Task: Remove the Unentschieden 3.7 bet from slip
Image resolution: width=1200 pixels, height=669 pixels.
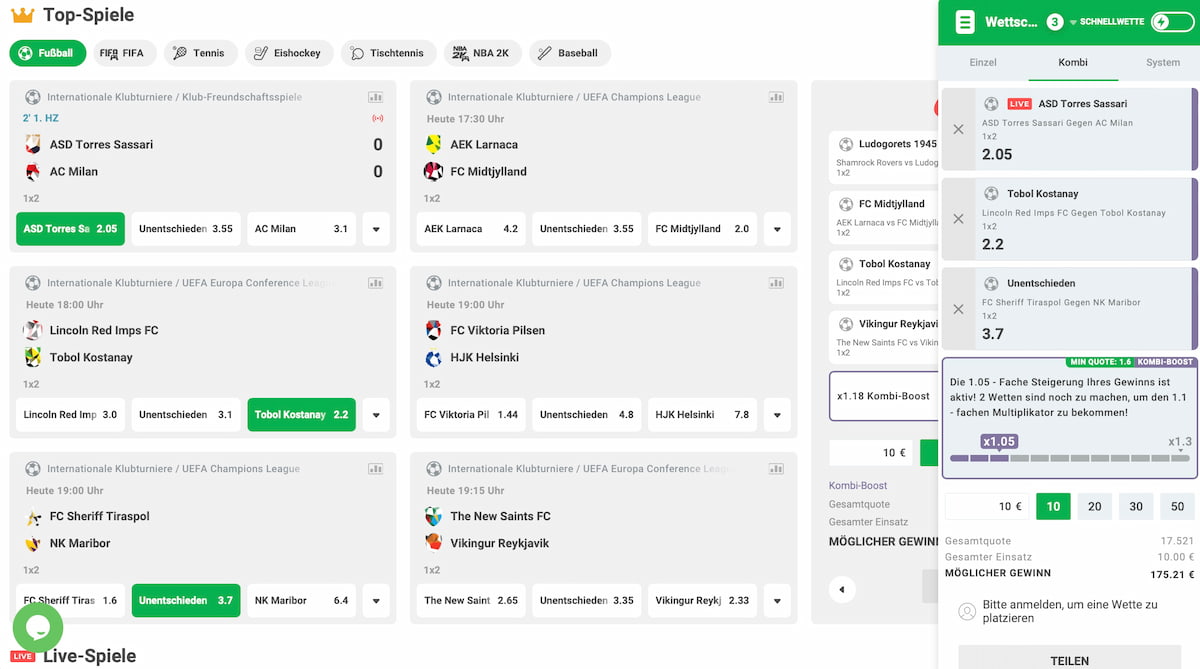Action: point(958,309)
